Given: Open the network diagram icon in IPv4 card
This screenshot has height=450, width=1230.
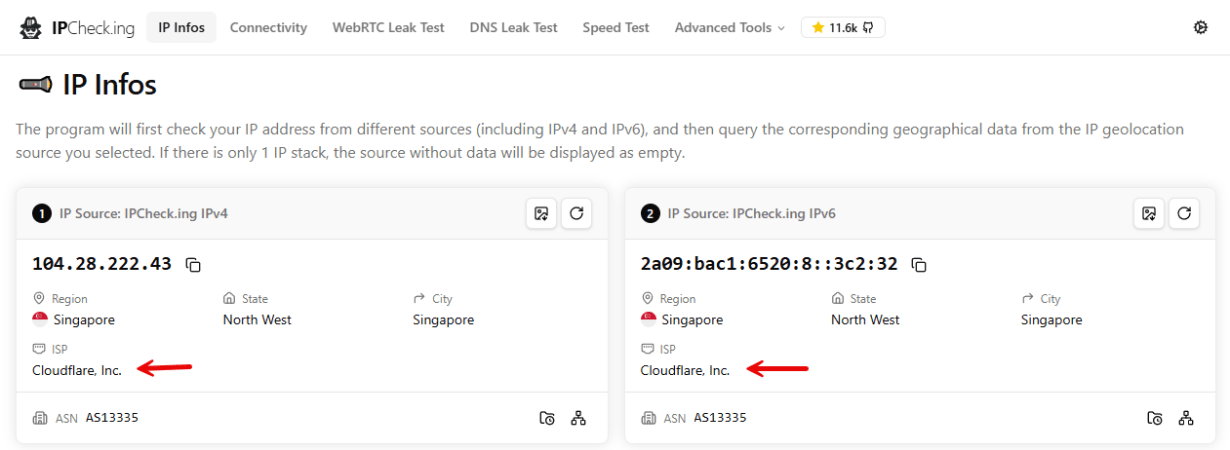Looking at the screenshot, I should click(x=578, y=418).
